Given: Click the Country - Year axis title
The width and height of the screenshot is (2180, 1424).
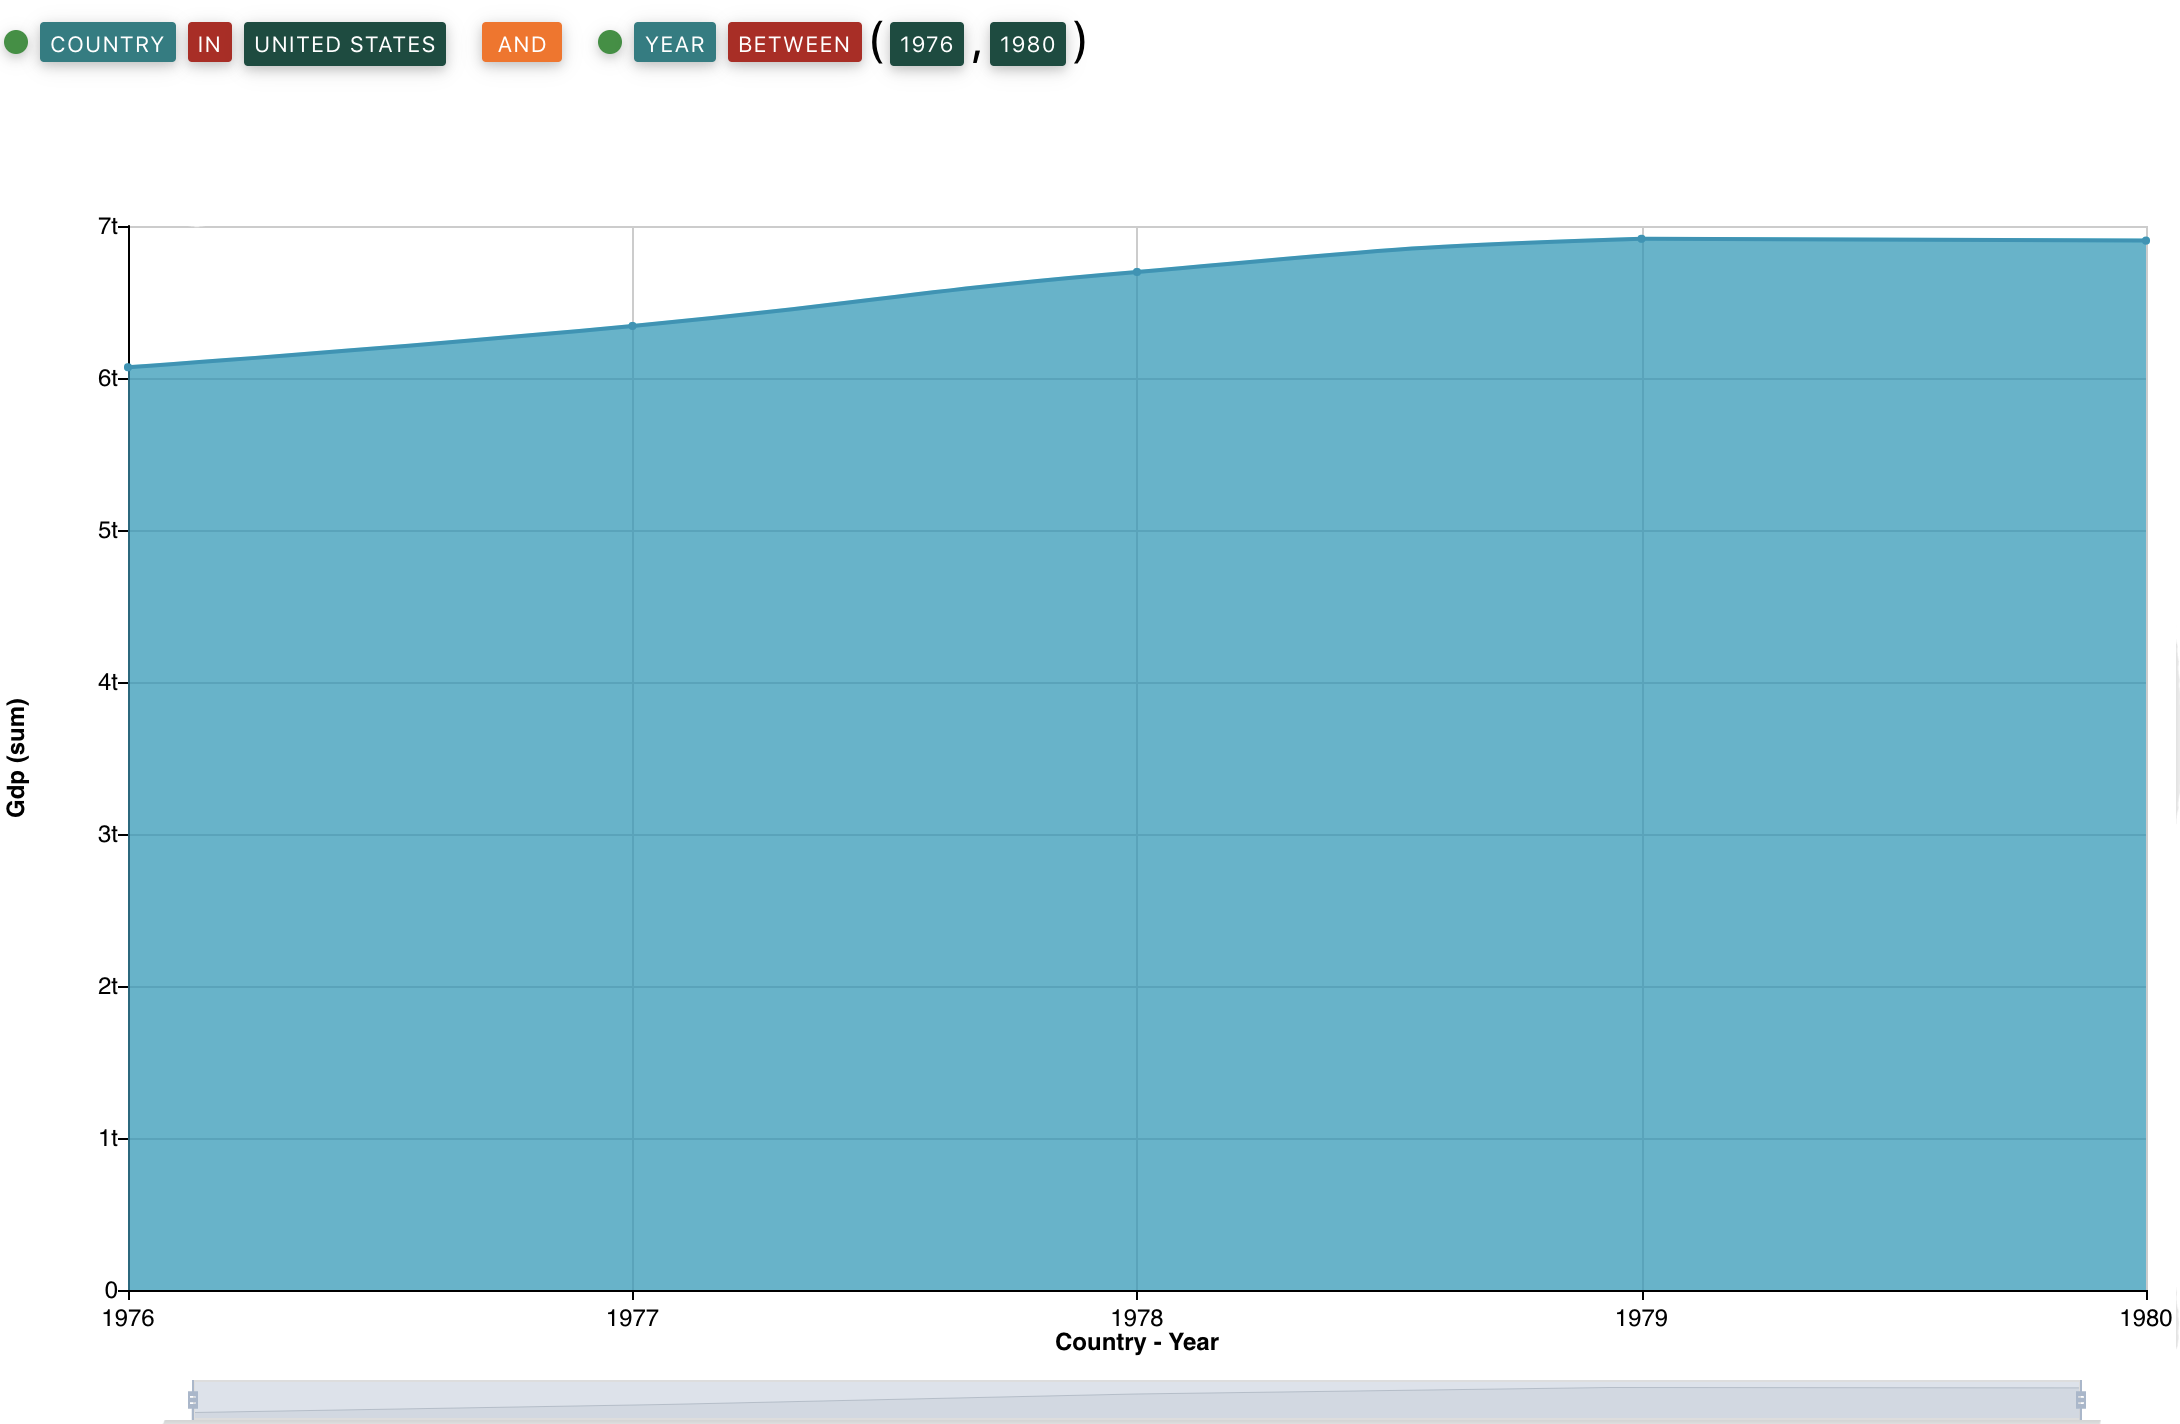Looking at the screenshot, I should point(1136,1342).
